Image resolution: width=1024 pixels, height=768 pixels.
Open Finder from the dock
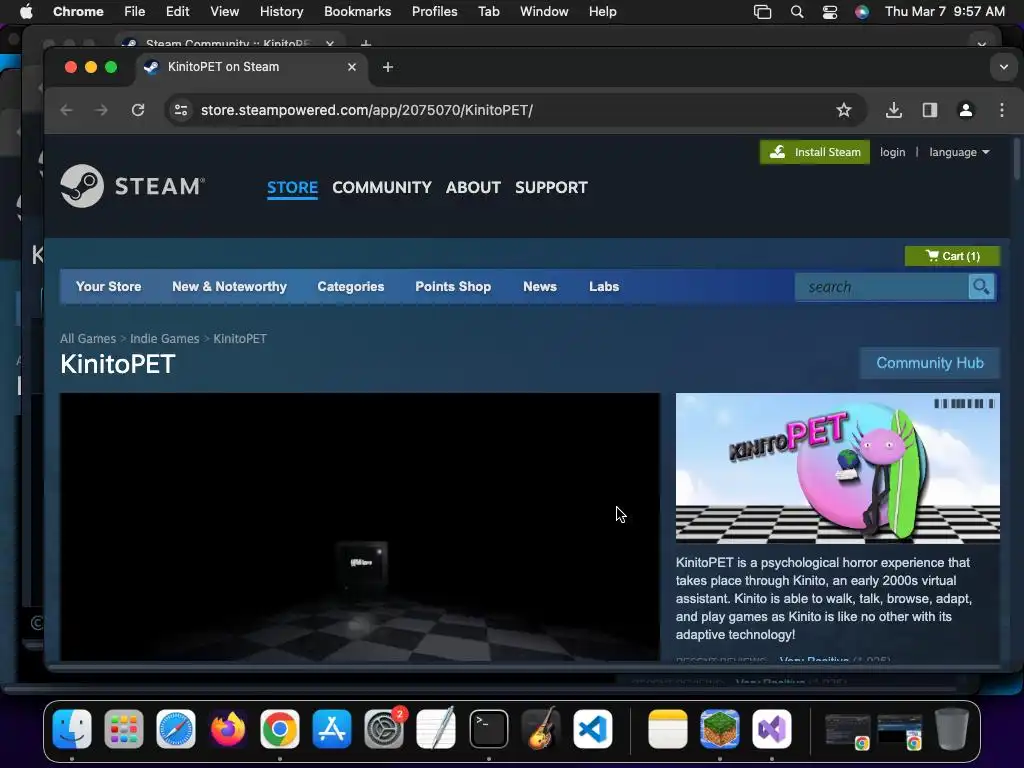72,729
